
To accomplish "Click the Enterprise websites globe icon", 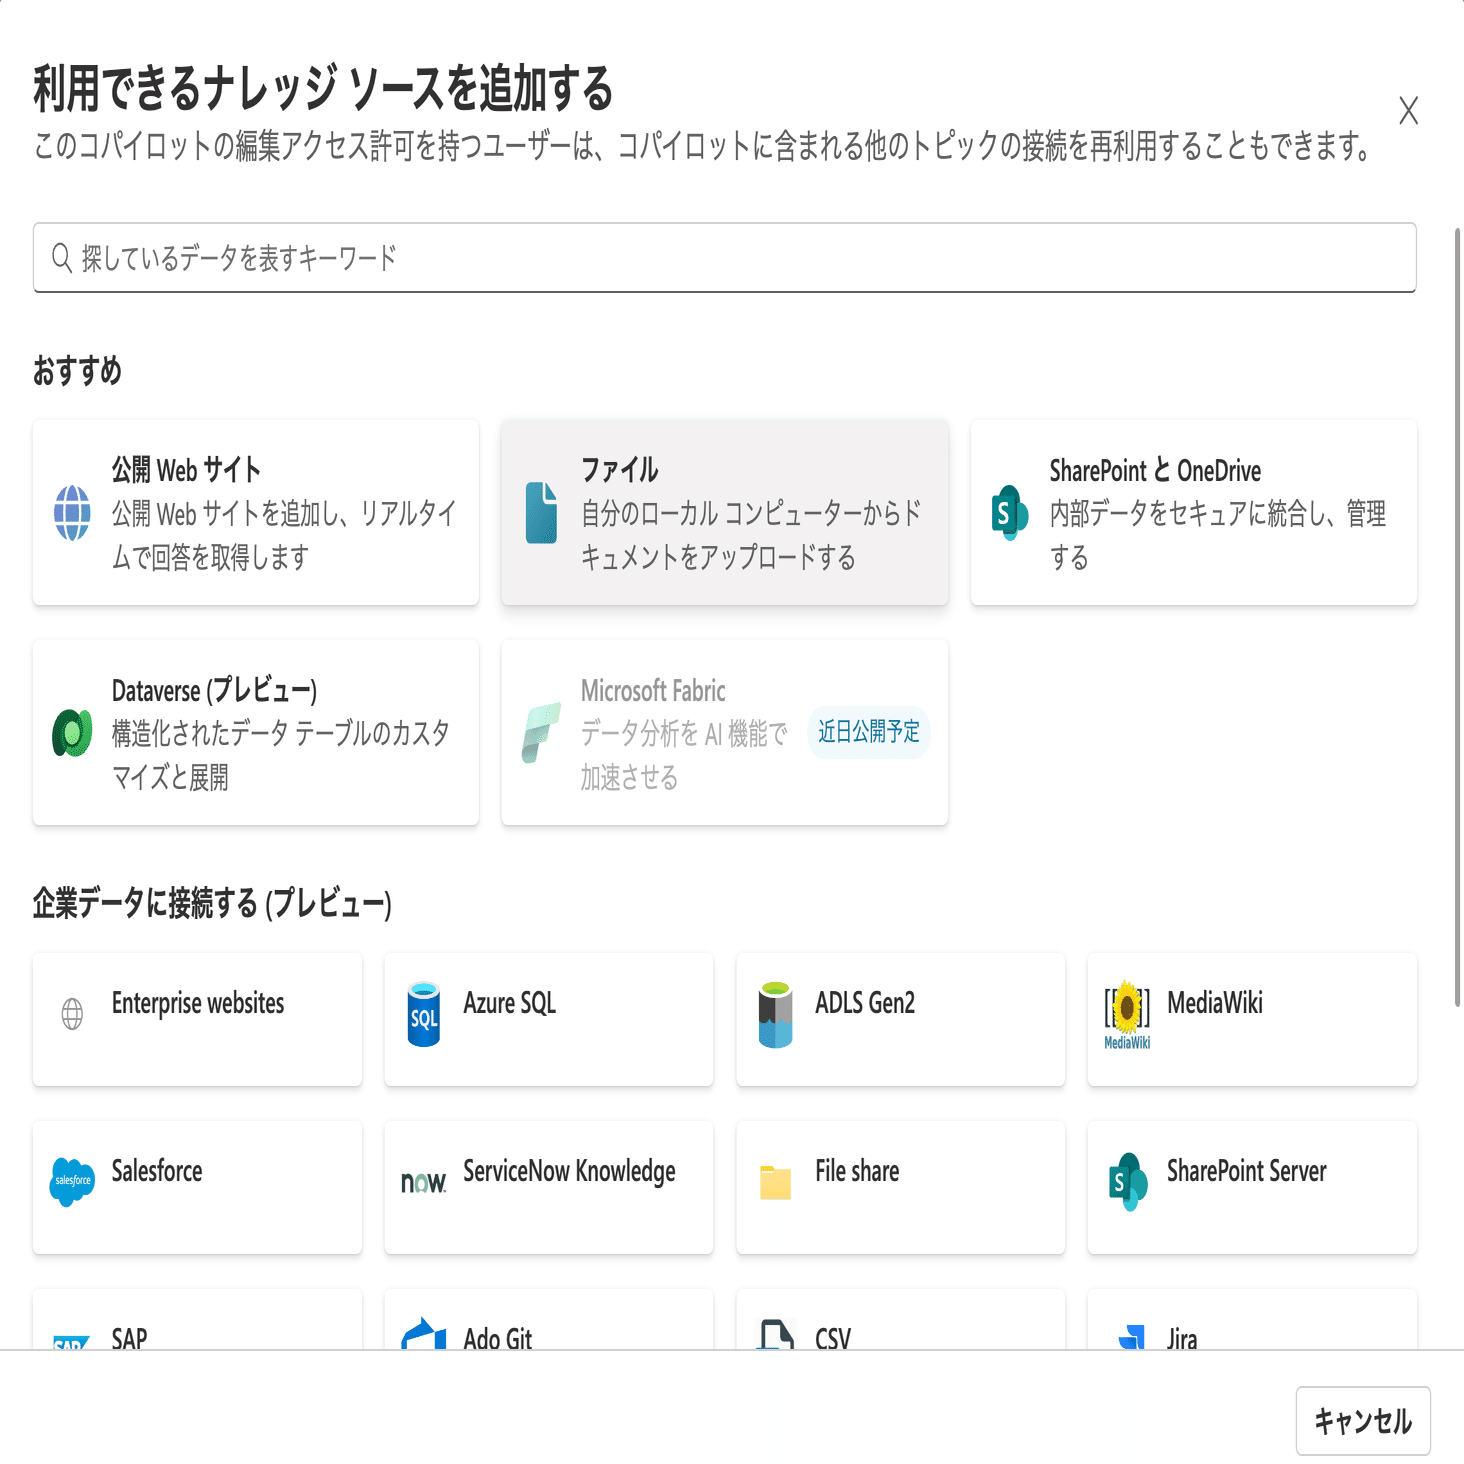I will pyautogui.click(x=72, y=1014).
